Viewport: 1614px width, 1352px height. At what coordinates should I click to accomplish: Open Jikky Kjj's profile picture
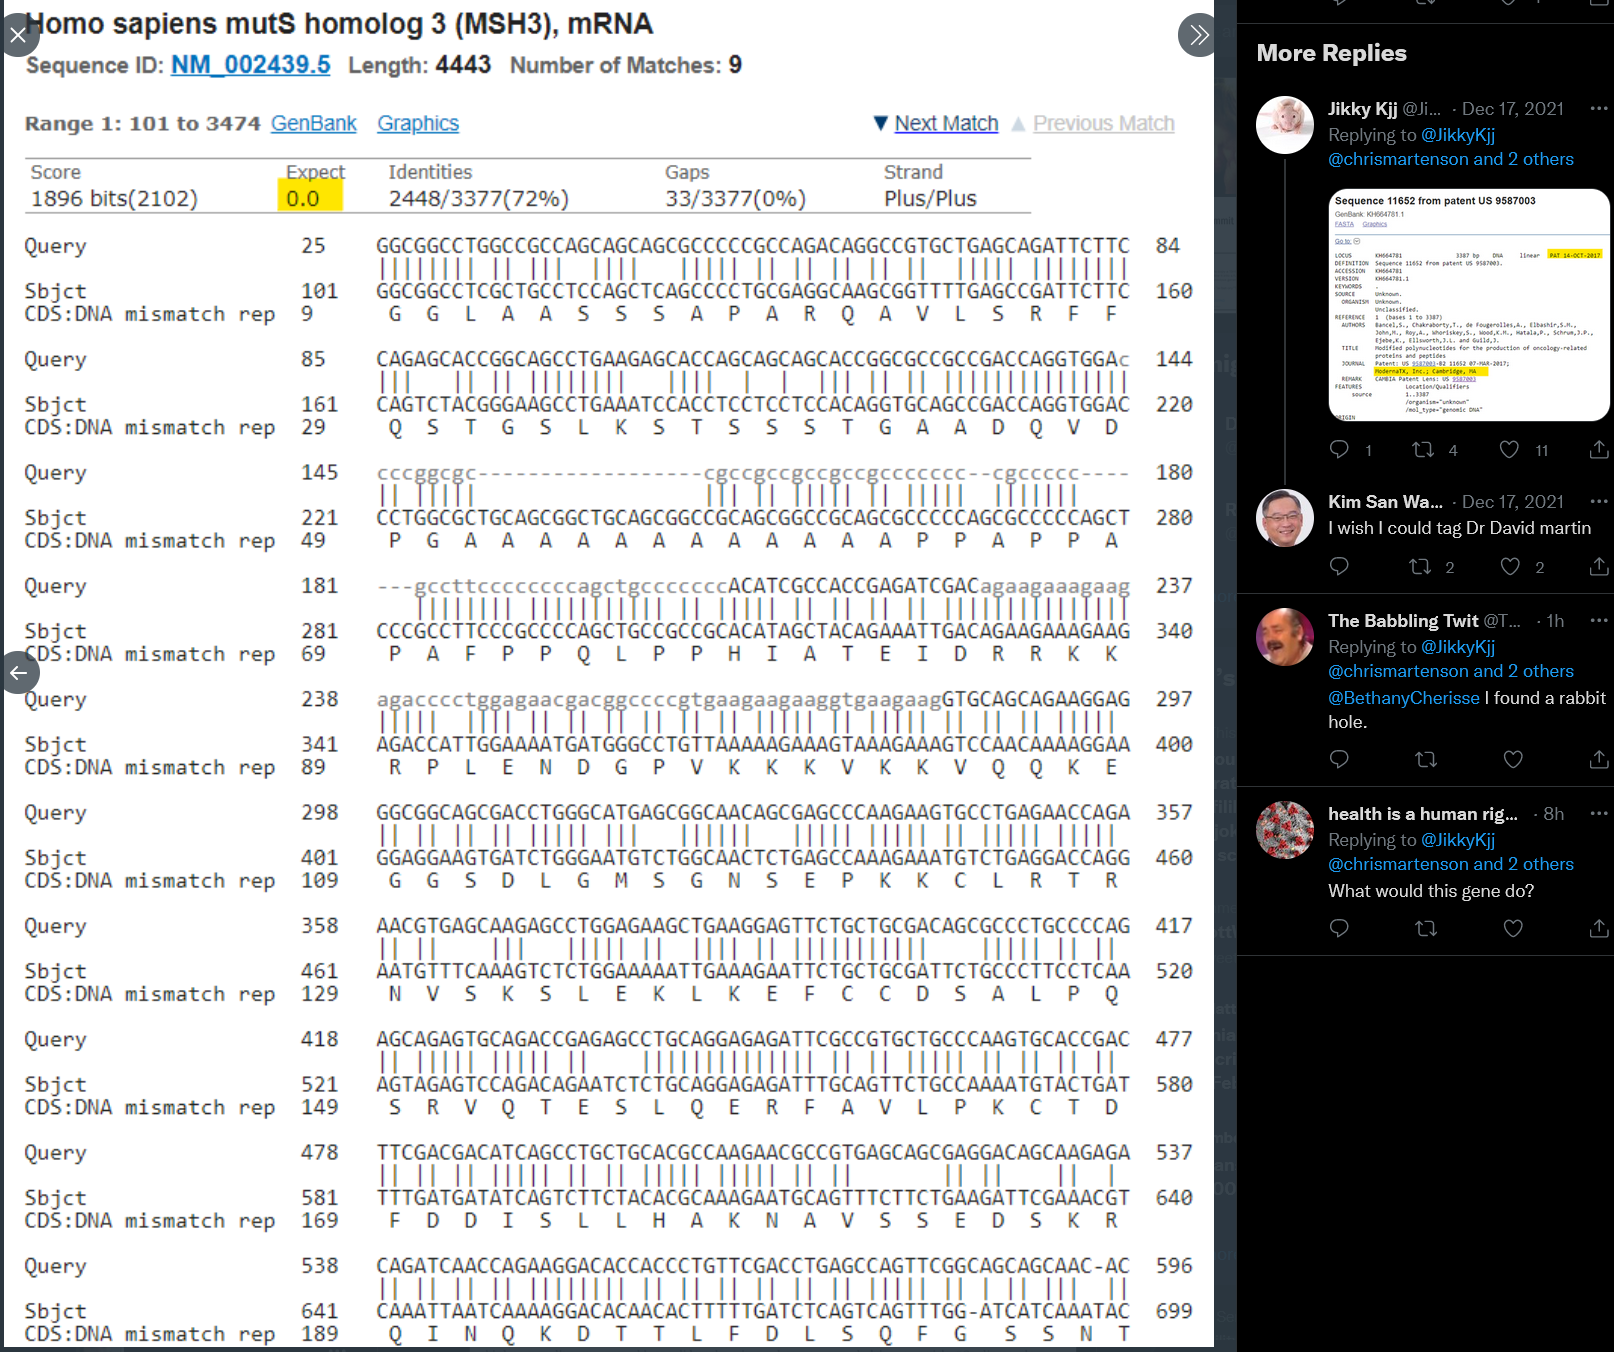pyautogui.click(x=1285, y=125)
